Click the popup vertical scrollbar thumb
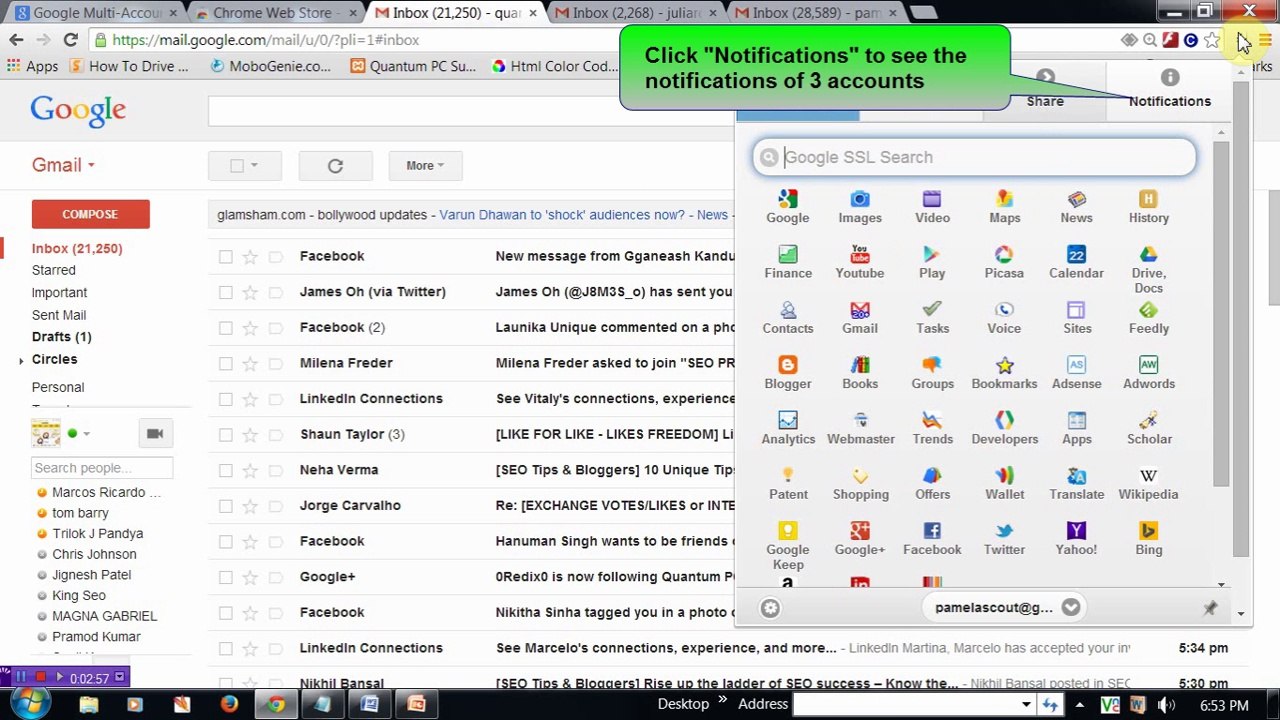 (x=1221, y=315)
